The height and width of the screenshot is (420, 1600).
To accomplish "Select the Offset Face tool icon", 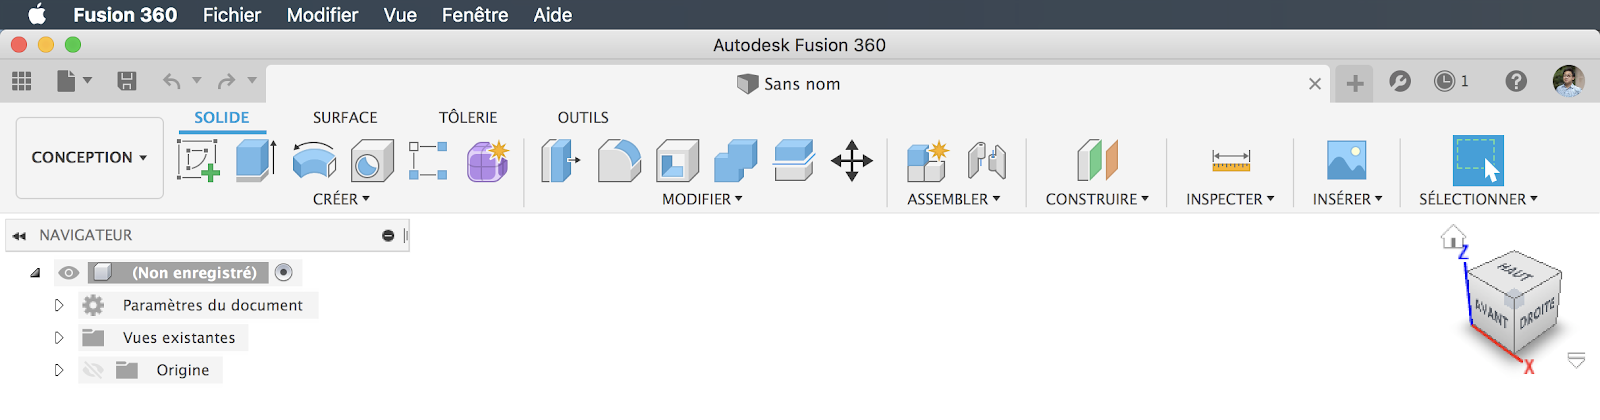I will coord(794,160).
